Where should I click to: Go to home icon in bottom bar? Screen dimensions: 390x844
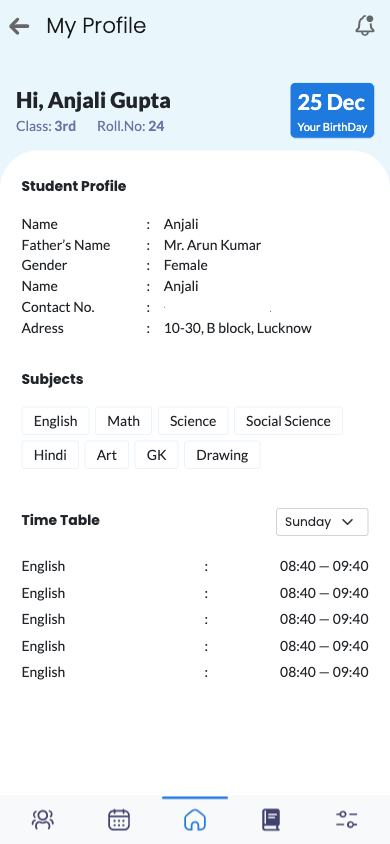point(195,820)
